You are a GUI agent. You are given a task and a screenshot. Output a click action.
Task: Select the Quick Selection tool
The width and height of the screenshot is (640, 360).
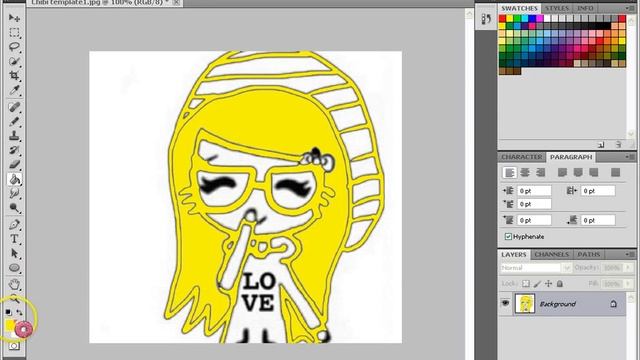pos(14,61)
